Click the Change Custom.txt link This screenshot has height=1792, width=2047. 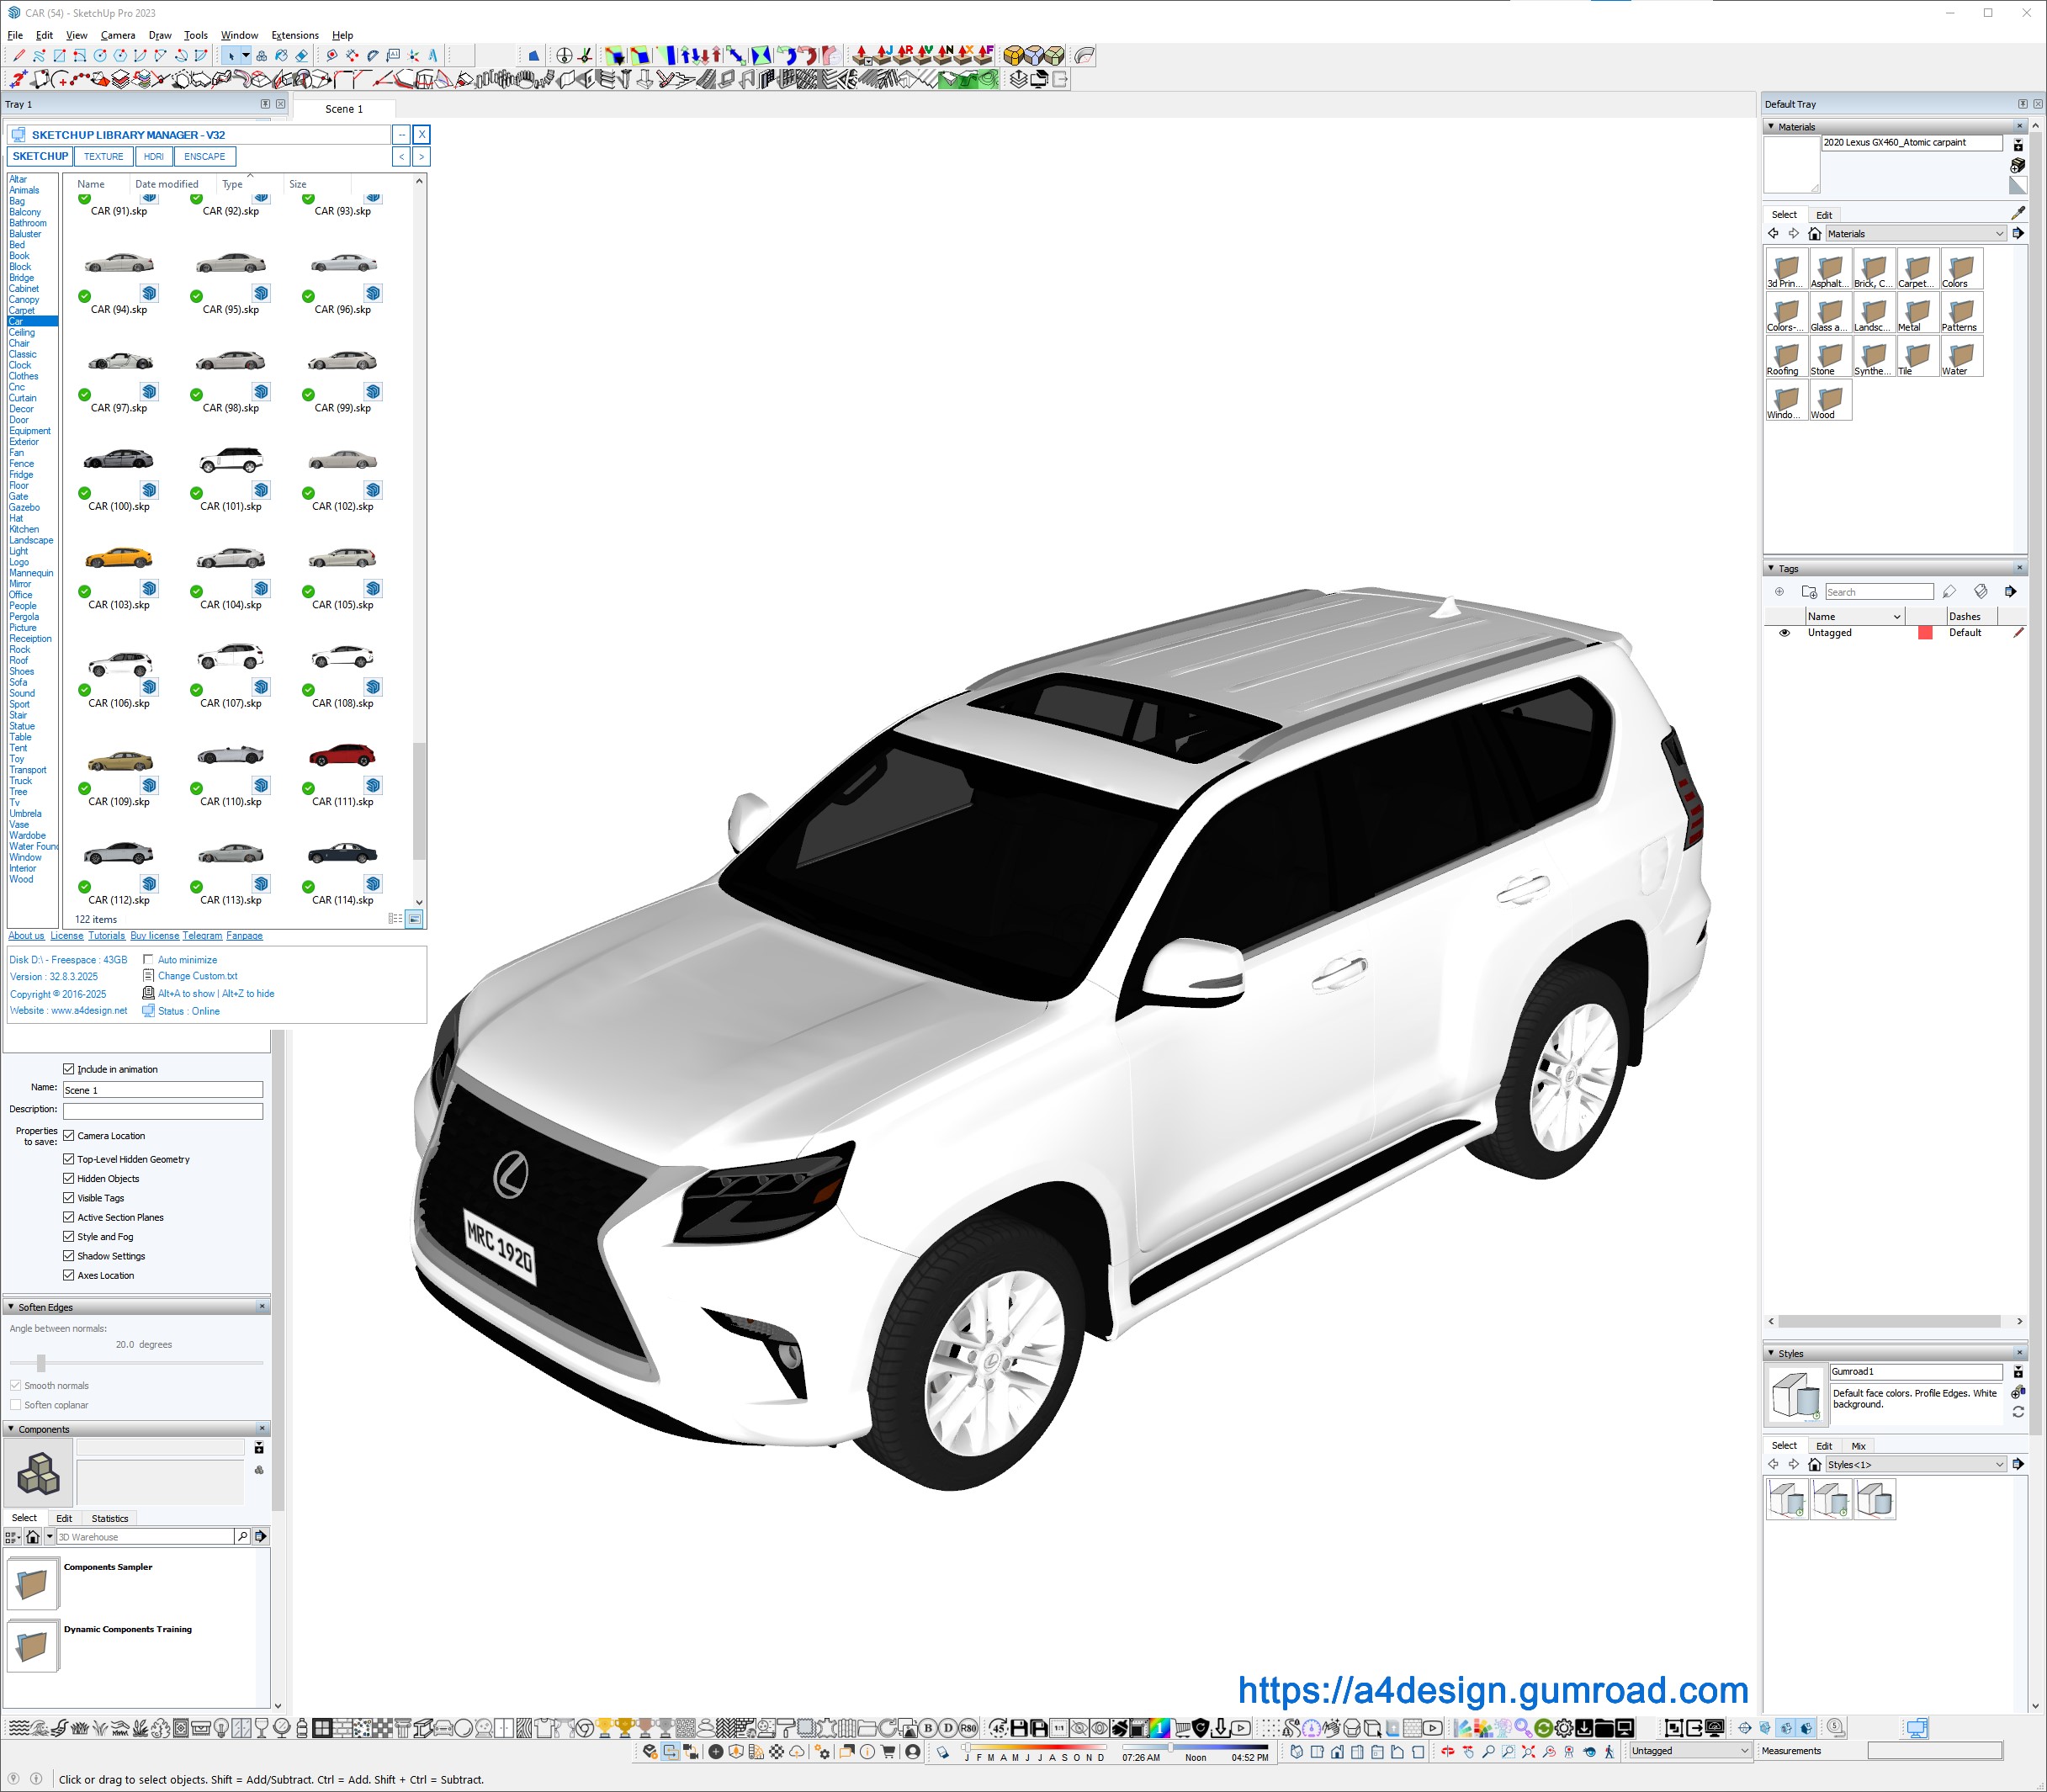click(197, 976)
